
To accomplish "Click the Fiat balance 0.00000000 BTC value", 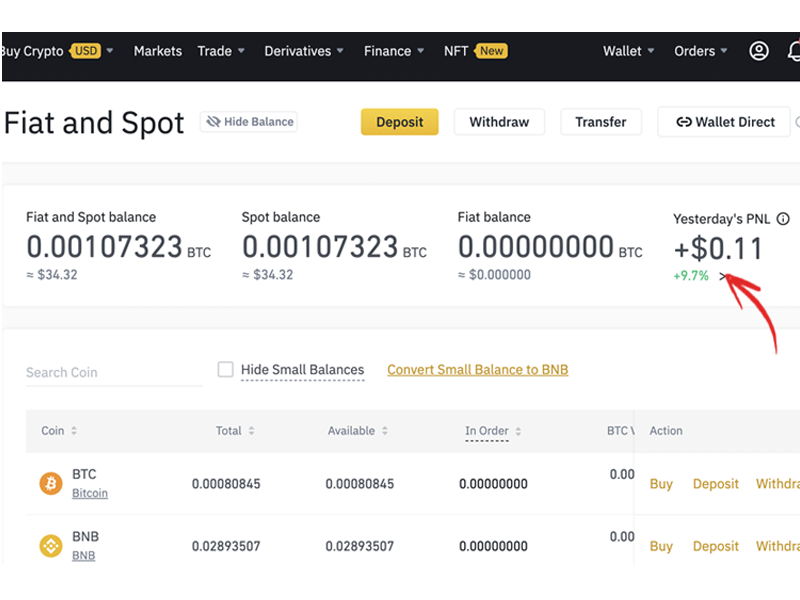I will [x=550, y=247].
